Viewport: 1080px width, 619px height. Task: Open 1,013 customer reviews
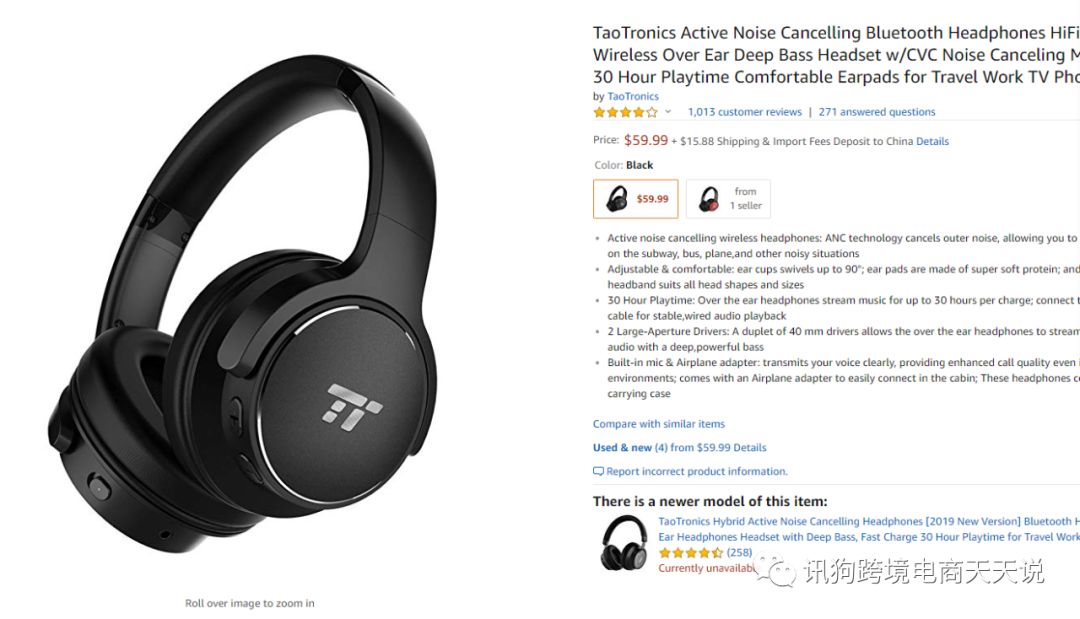tap(745, 112)
